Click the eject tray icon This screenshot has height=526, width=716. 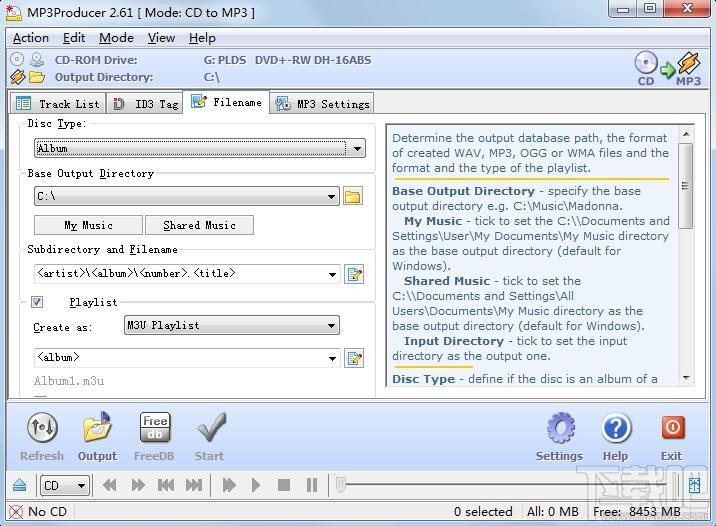tap(20, 485)
